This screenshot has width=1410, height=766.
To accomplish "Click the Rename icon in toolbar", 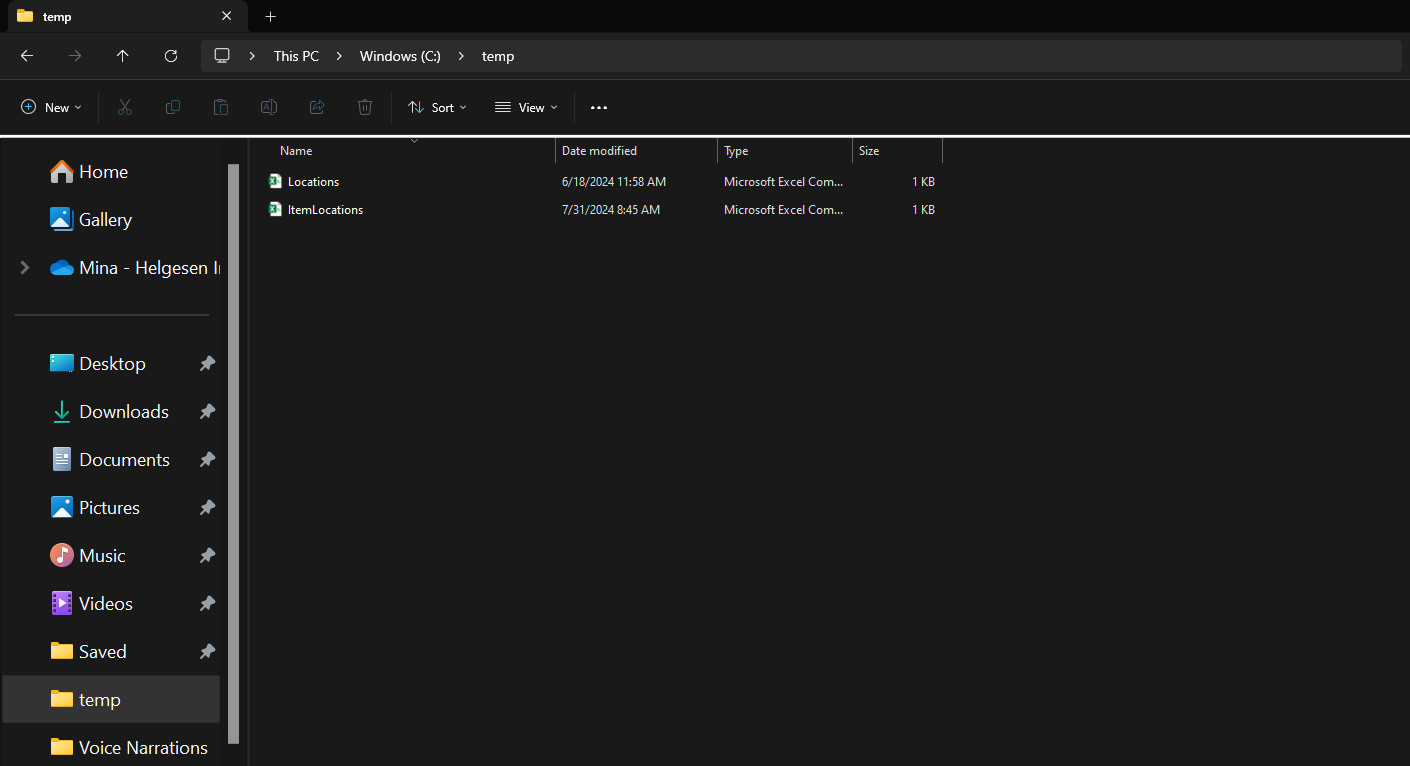I will click(x=269, y=107).
